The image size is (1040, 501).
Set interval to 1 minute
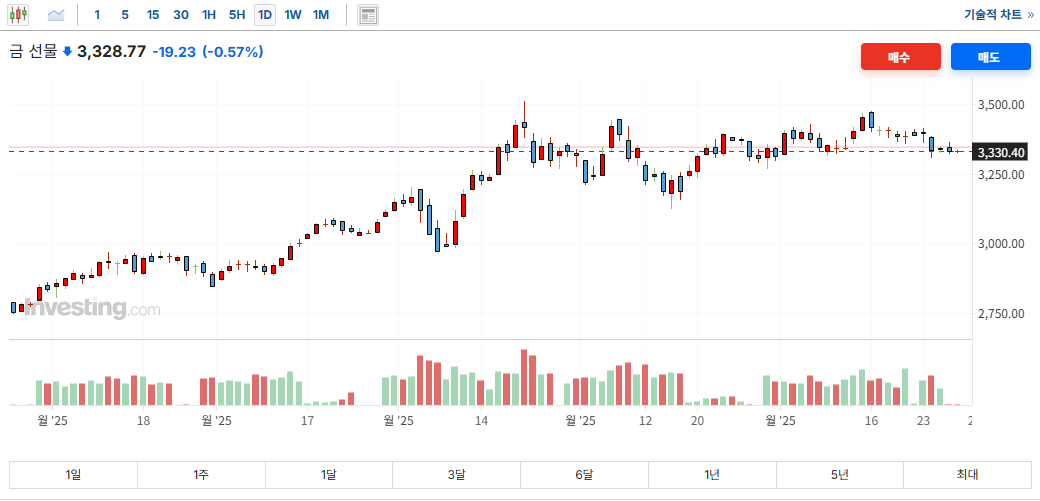click(98, 15)
